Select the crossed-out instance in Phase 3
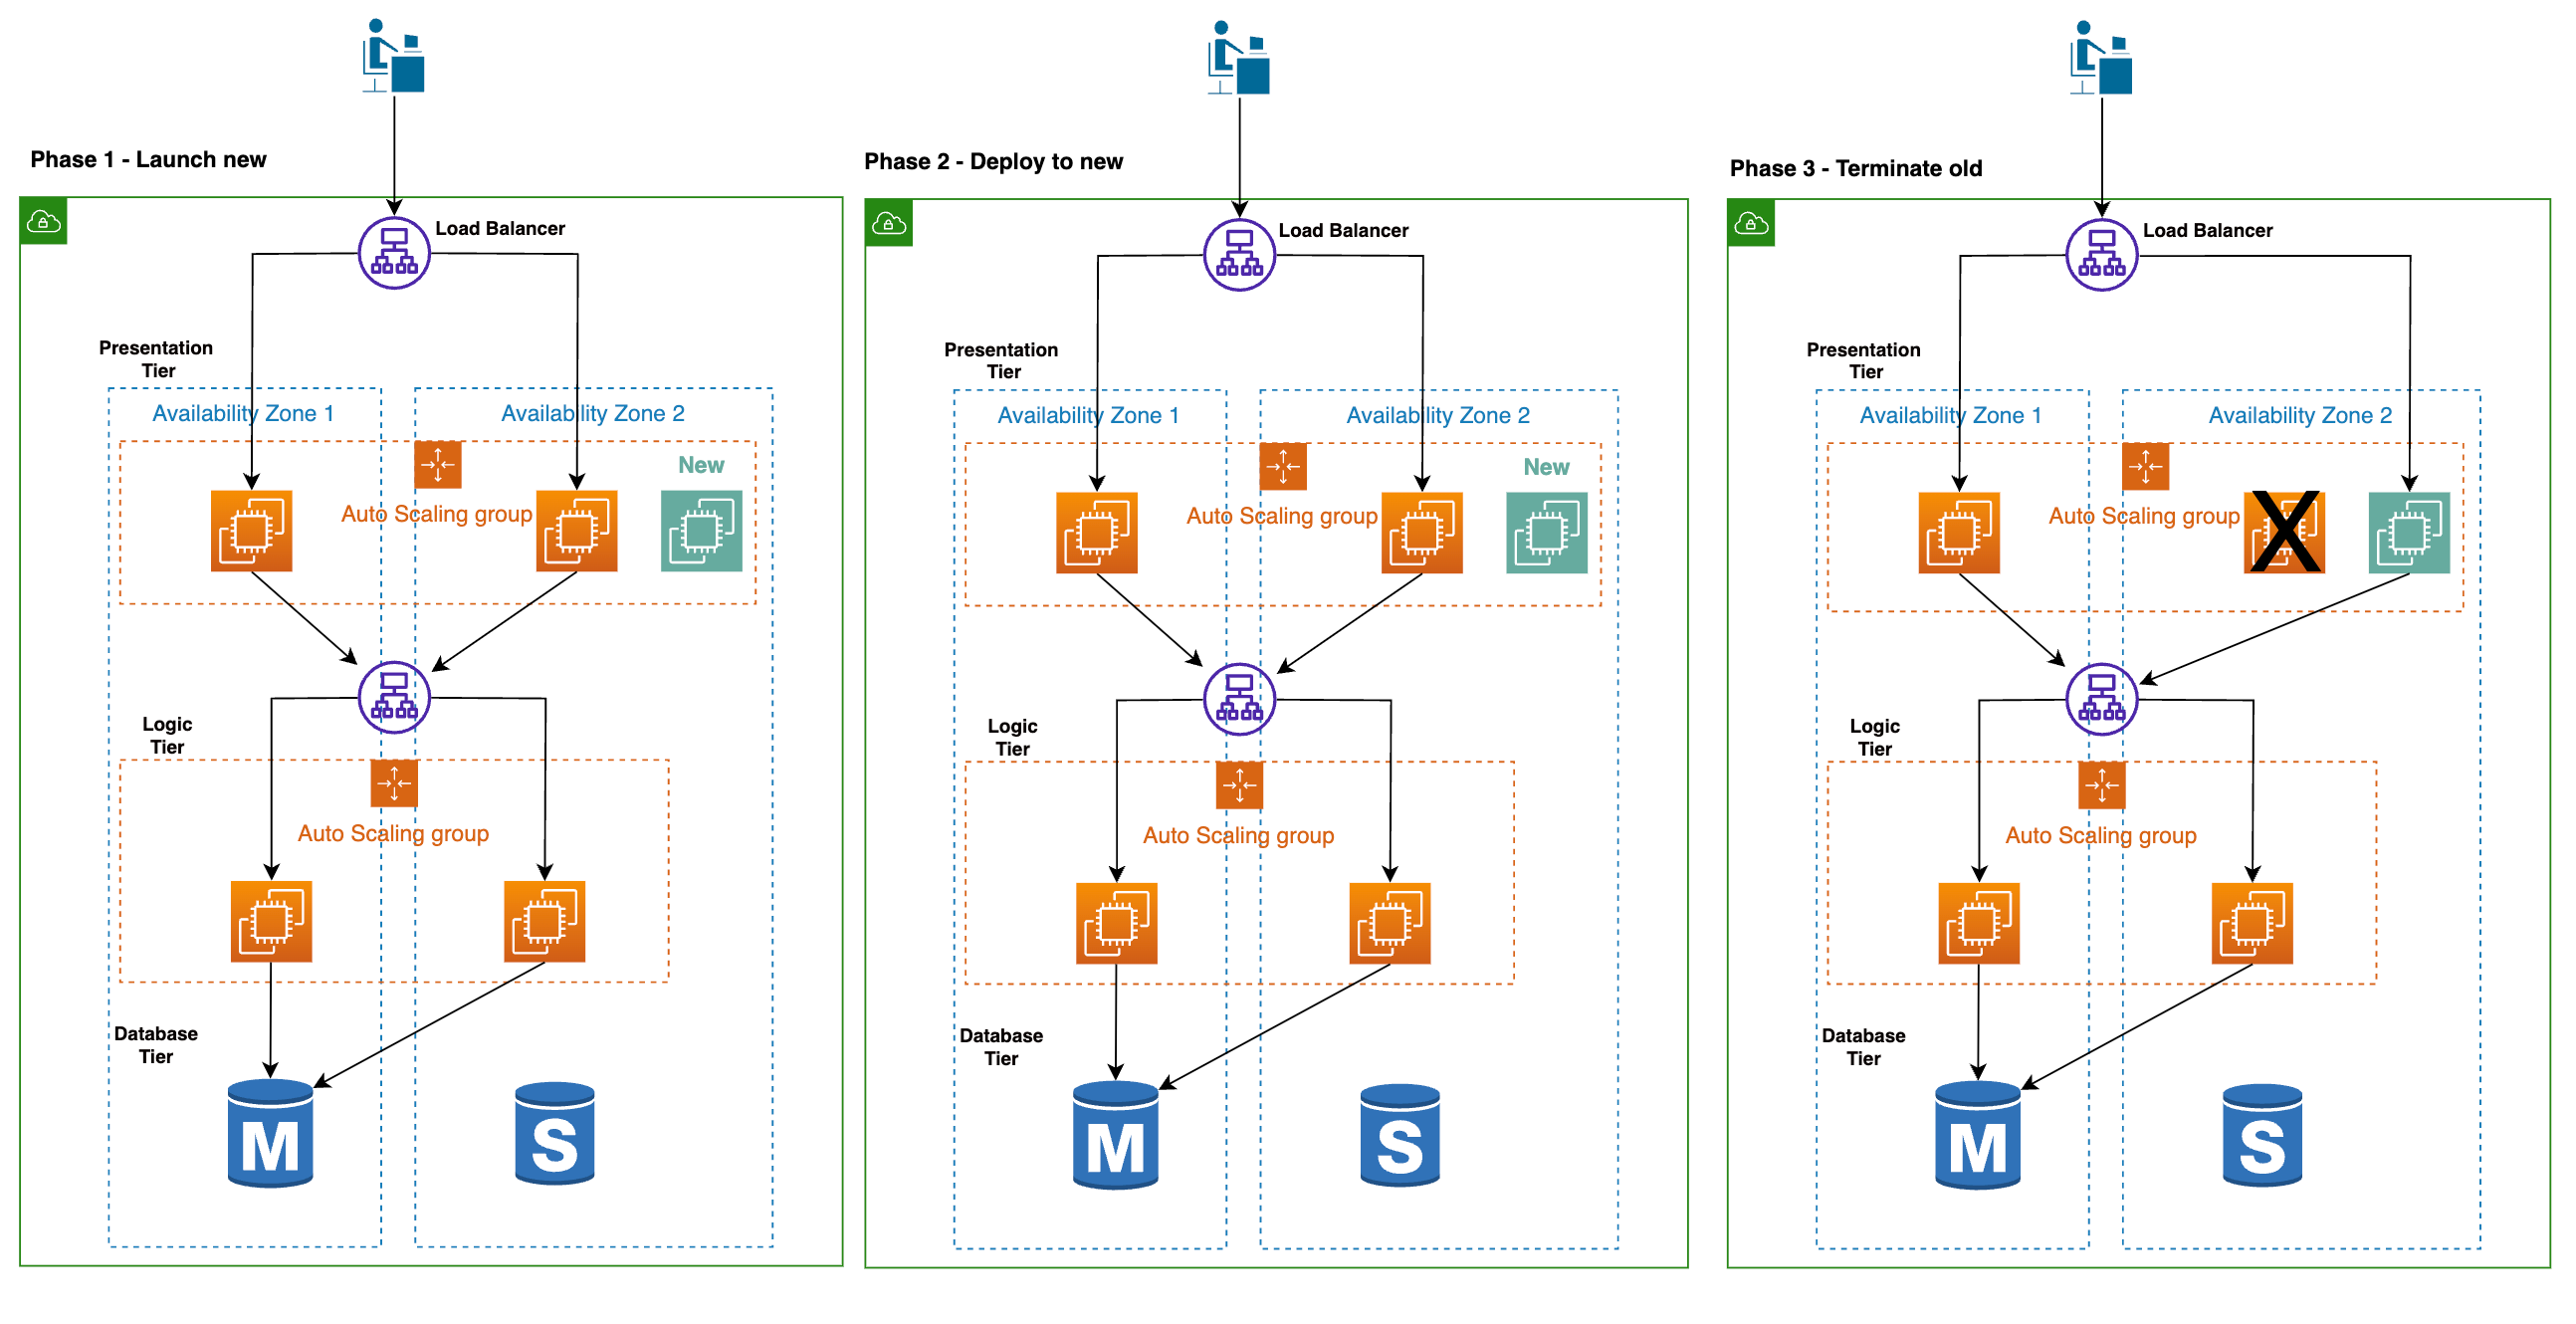Image resolution: width=2576 pixels, height=1324 pixels. point(2284,532)
